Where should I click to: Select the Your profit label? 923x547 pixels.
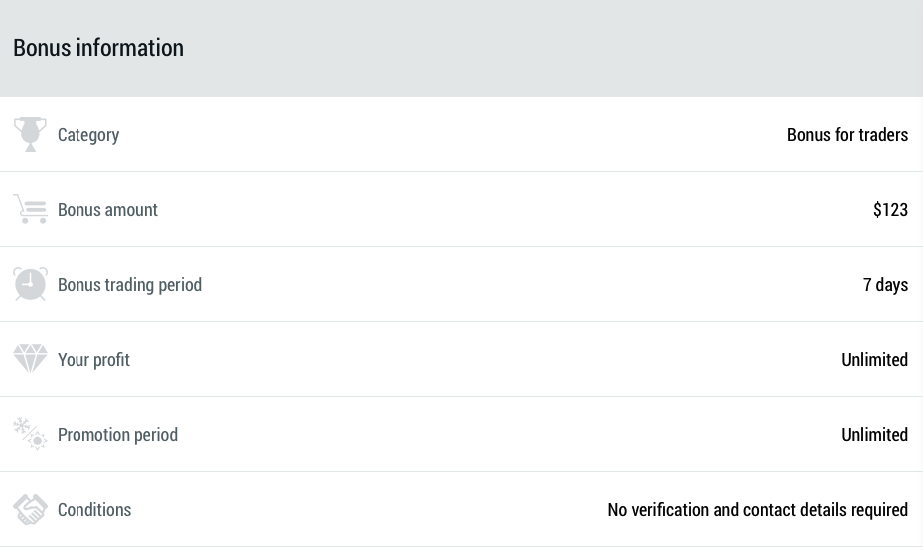pos(94,360)
